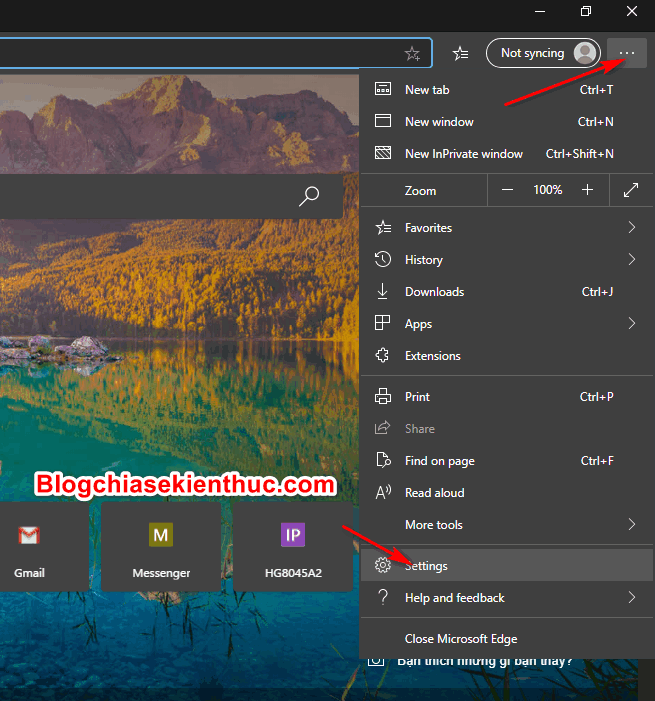
Task: Click the Help question mark icon
Action: [383, 597]
